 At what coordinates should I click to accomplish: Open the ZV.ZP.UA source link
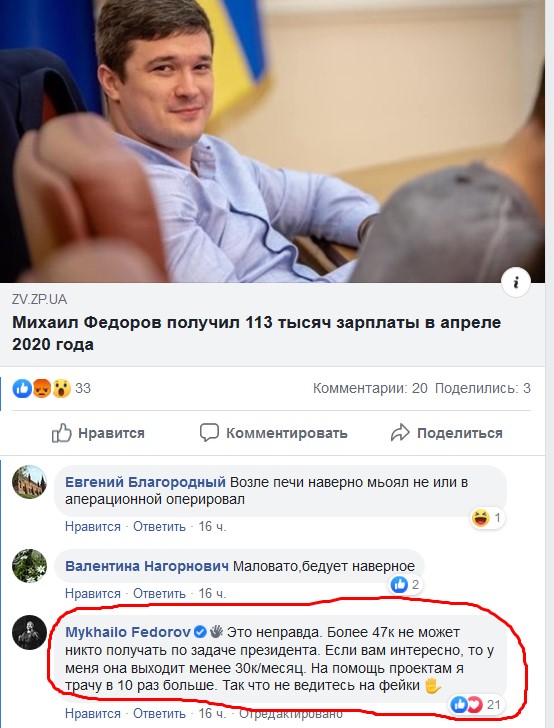(39, 299)
